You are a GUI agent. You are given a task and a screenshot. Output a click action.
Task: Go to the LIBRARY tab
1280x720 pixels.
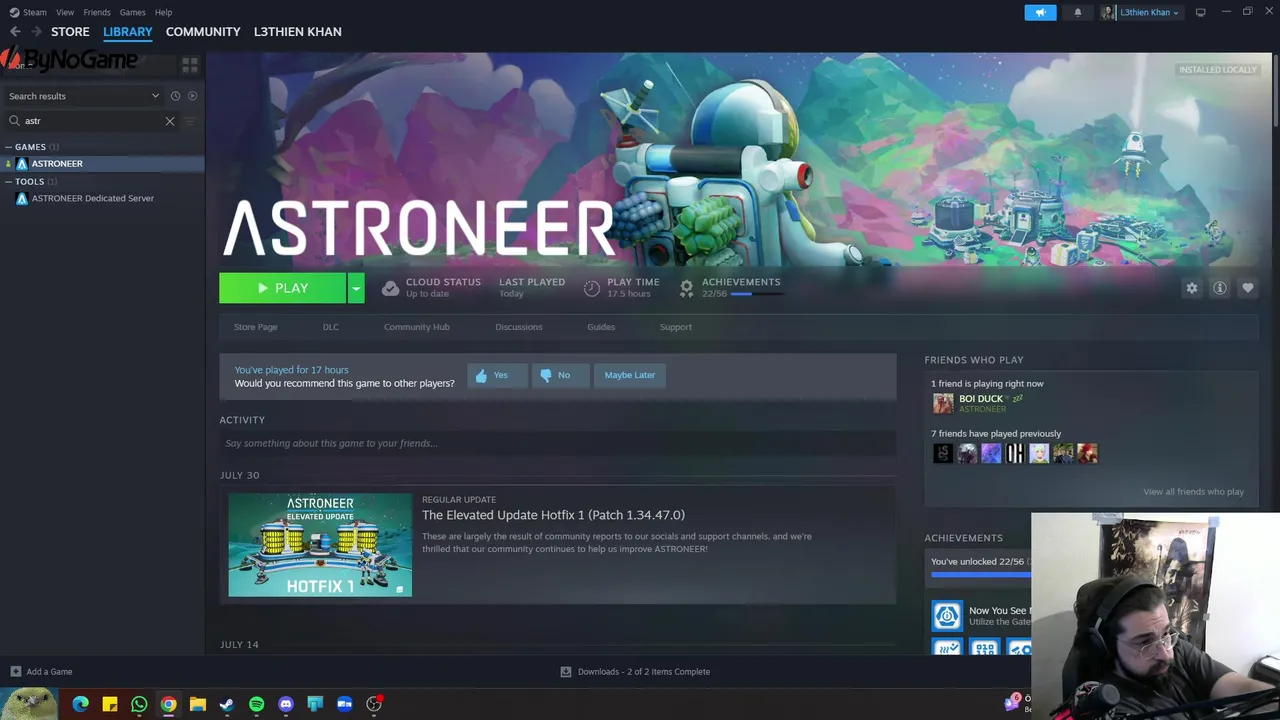[x=128, y=32]
